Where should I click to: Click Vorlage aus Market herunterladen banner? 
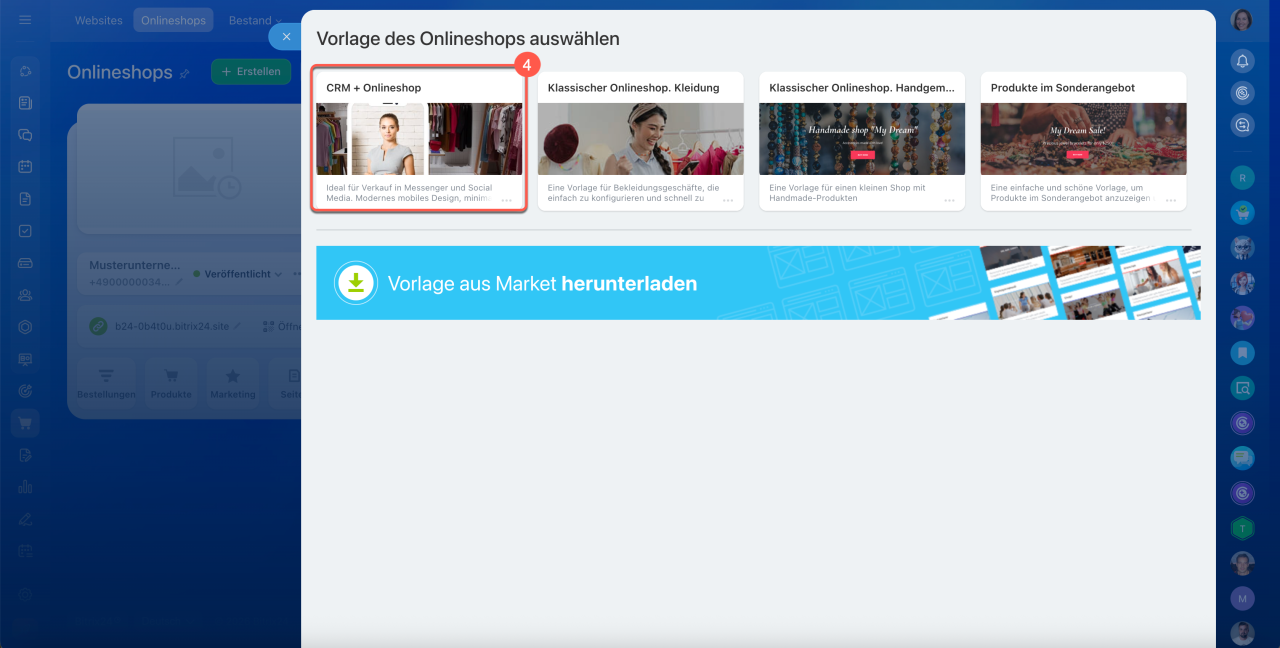click(x=758, y=283)
